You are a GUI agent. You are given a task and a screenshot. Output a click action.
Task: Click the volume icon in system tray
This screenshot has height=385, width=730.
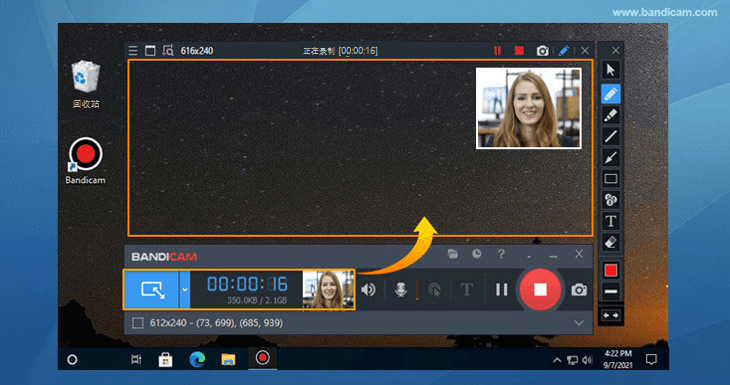[x=588, y=360]
